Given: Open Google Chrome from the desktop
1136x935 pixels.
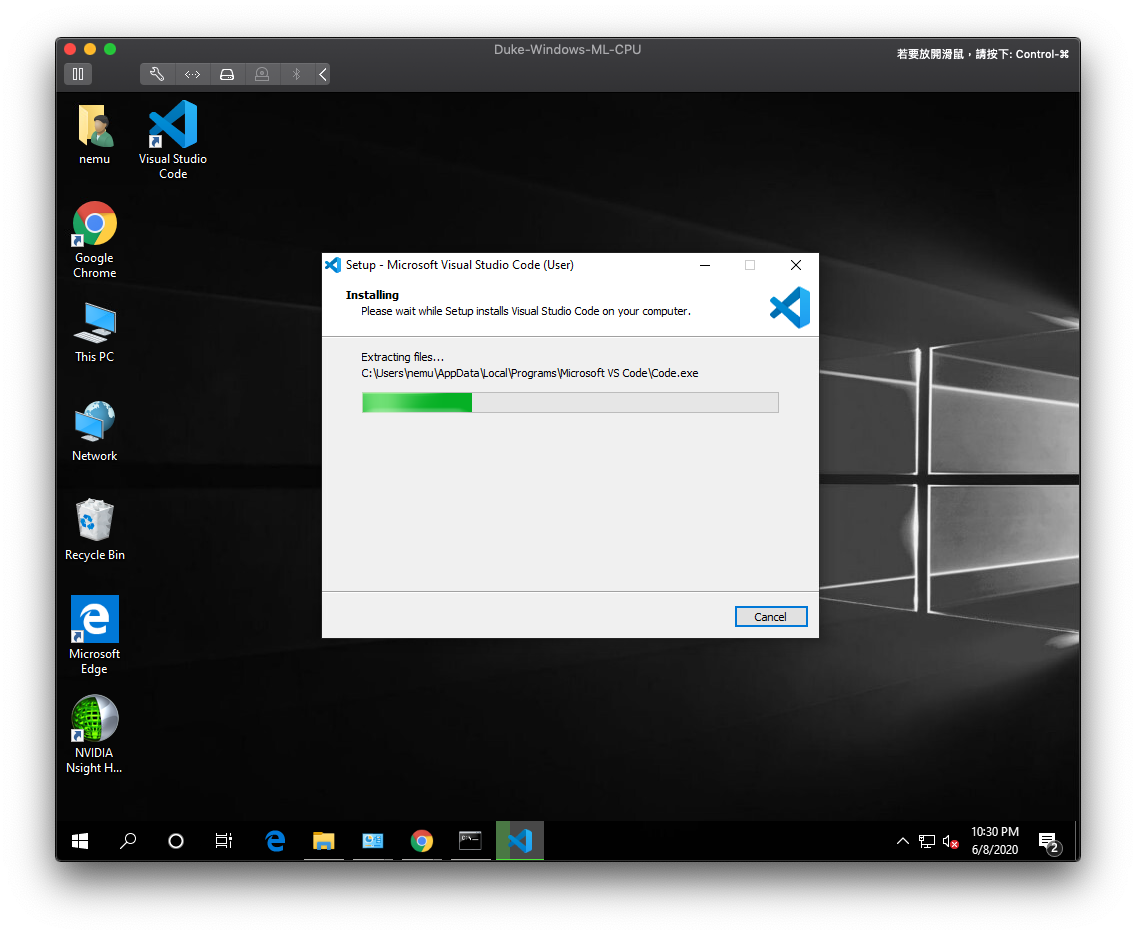Looking at the screenshot, I should [x=94, y=222].
